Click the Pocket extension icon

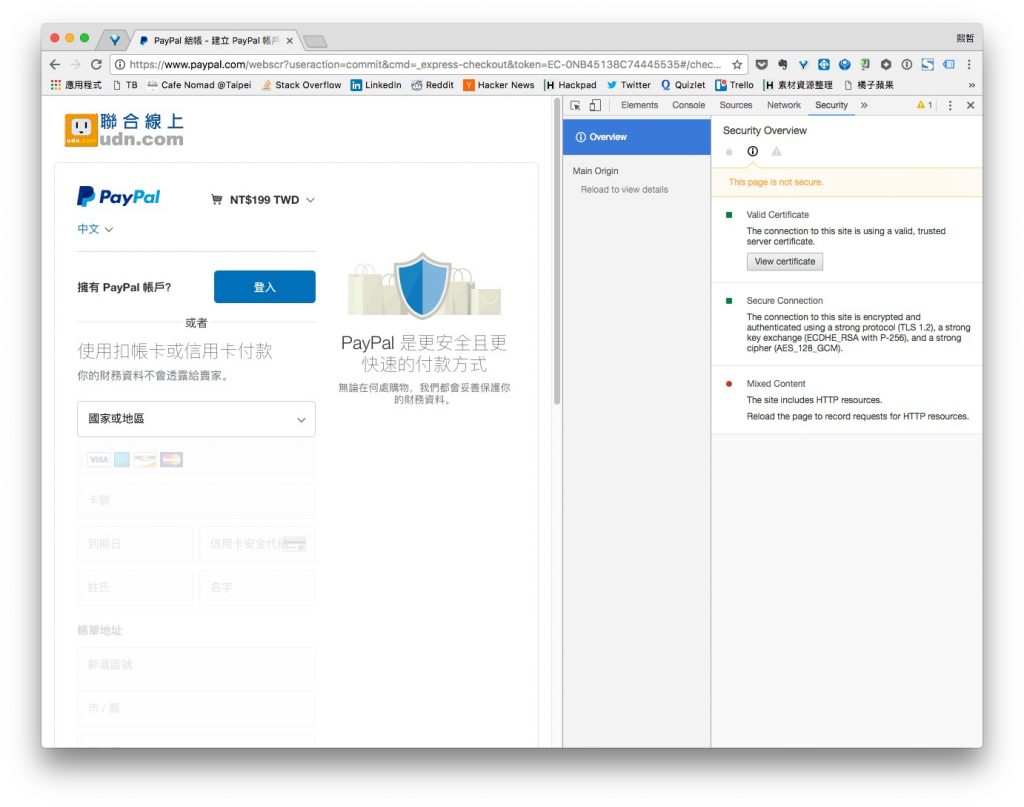click(x=761, y=64)
